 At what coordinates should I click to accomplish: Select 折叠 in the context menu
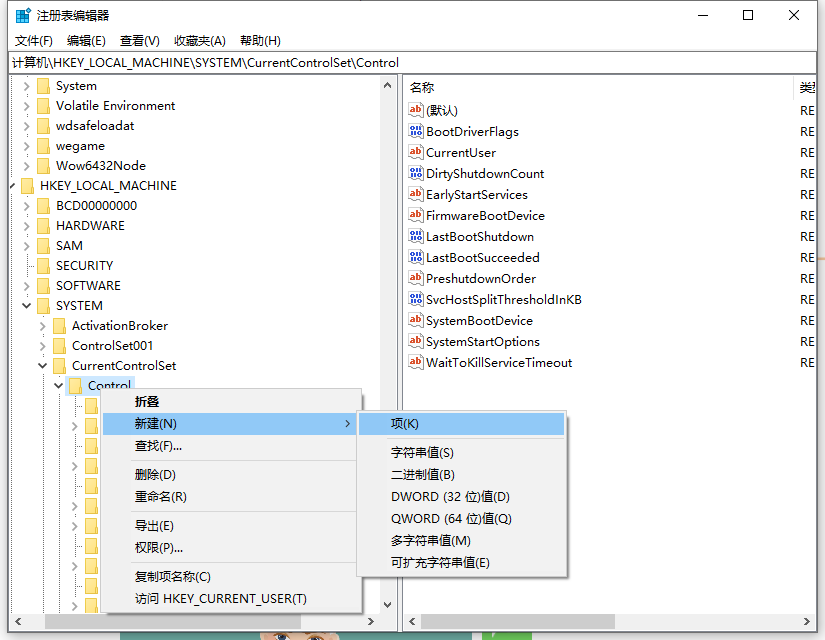[231, 402]
